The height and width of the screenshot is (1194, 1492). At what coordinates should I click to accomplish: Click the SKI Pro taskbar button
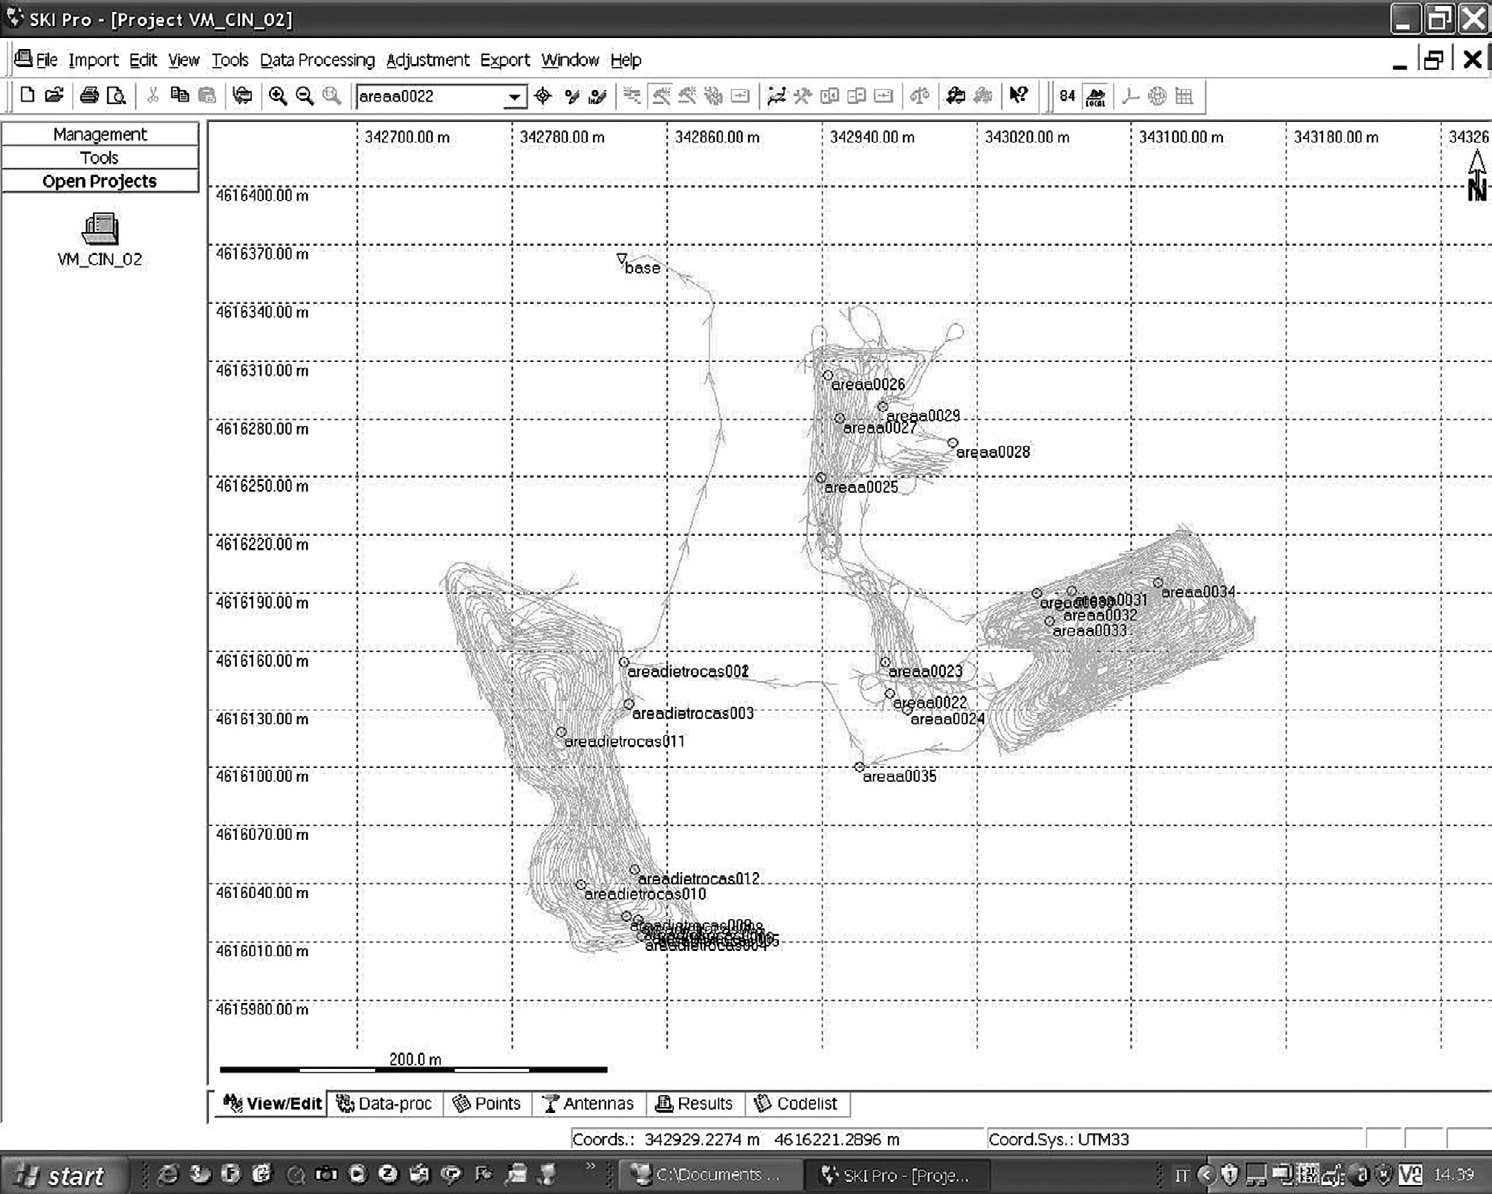click(x=896, y=1175)
